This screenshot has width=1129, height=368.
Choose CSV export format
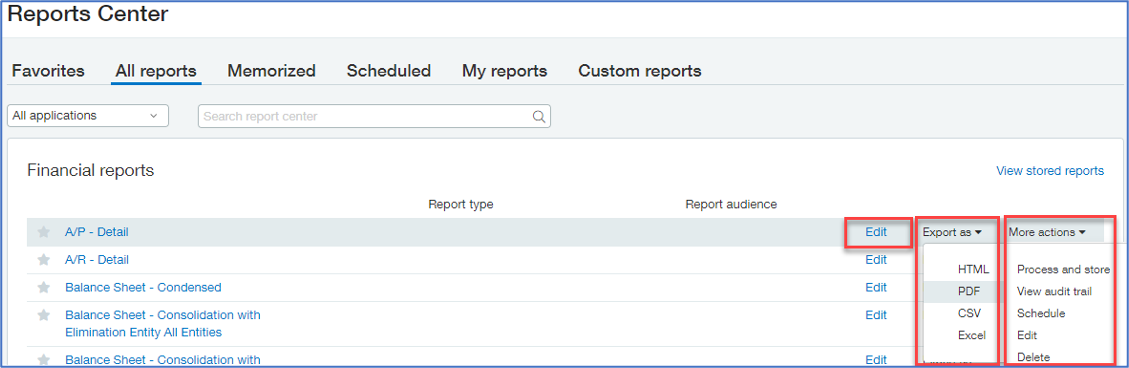click(969, 313)
